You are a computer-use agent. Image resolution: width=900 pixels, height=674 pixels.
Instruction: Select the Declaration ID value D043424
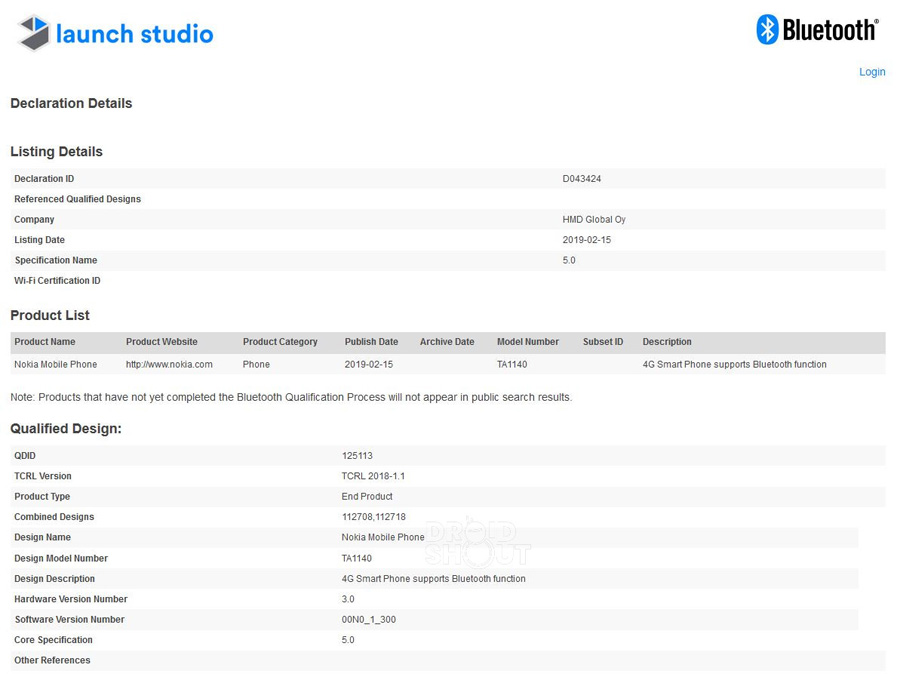point(582,179)
